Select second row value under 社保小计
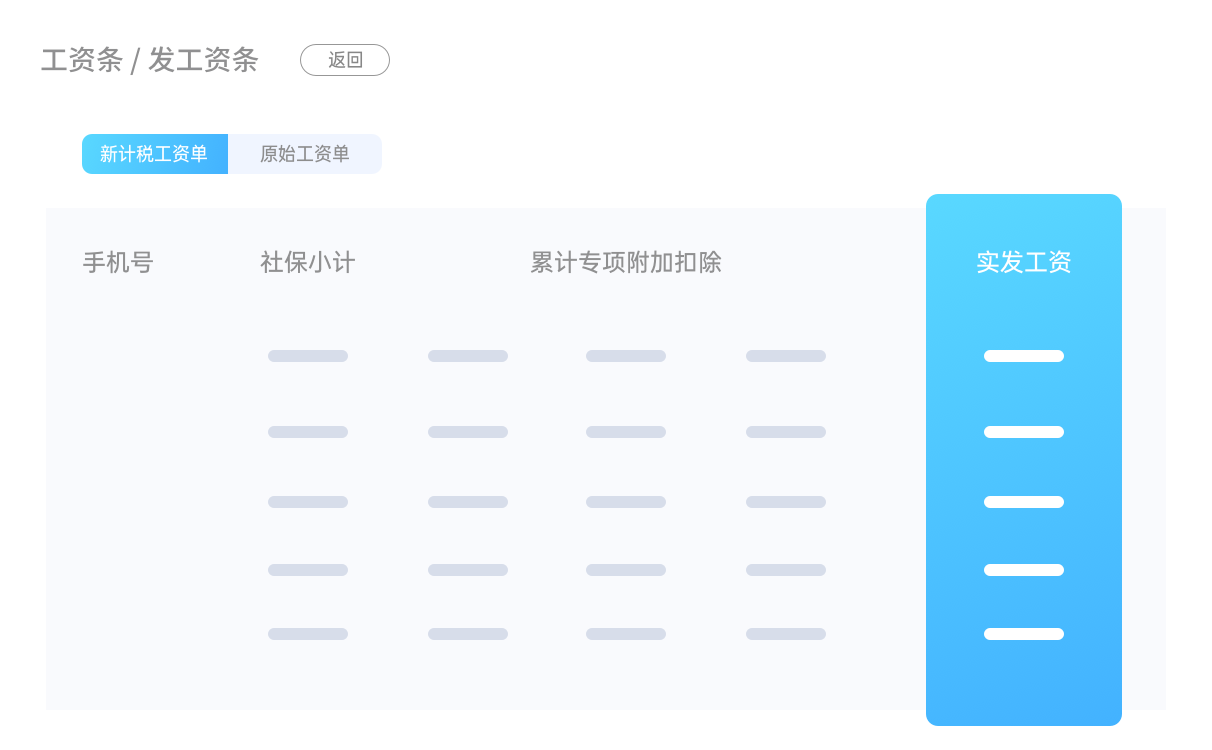The width and height of the screenshot is (1212, 750). [x=308, y=432]
